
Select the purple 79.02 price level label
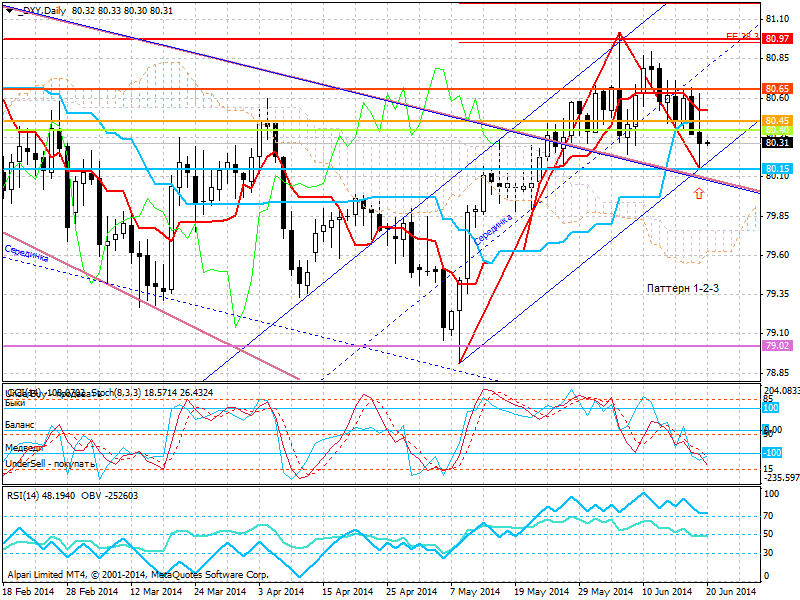click(778, 345)
